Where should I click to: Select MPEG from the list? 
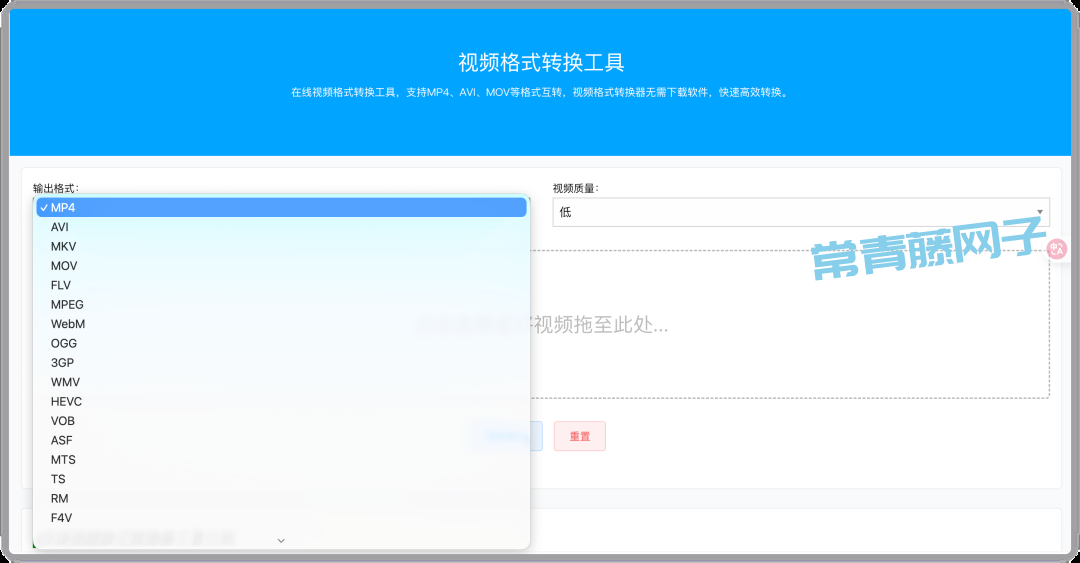67,304
